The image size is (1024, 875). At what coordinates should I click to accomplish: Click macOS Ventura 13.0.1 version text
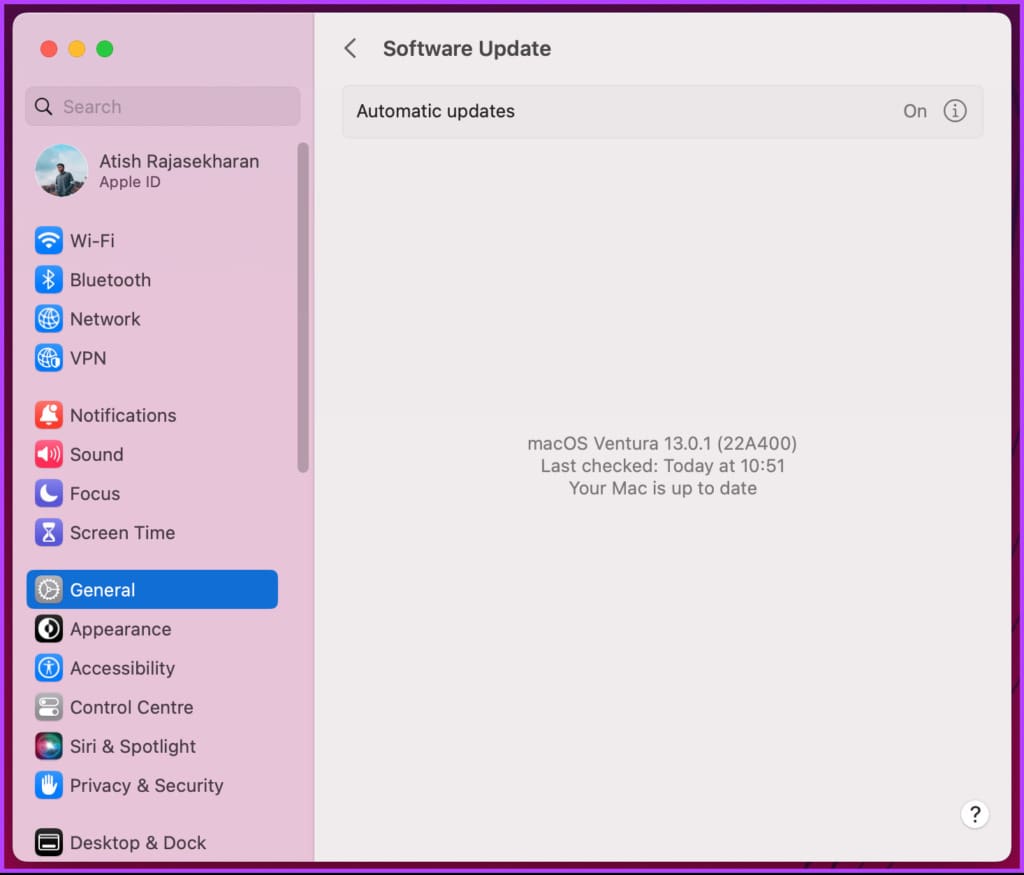point(662,443)
